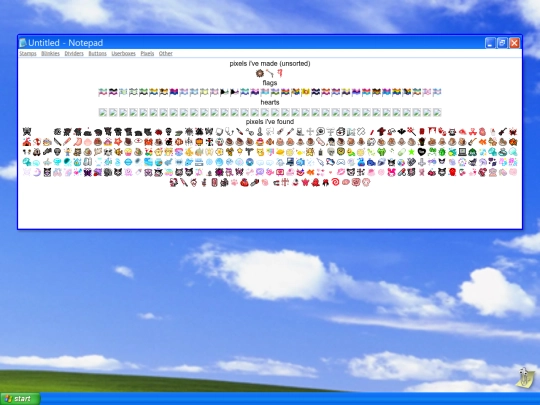Click the Windows XP start button
540x405 pixels.
tap(20, 398)
